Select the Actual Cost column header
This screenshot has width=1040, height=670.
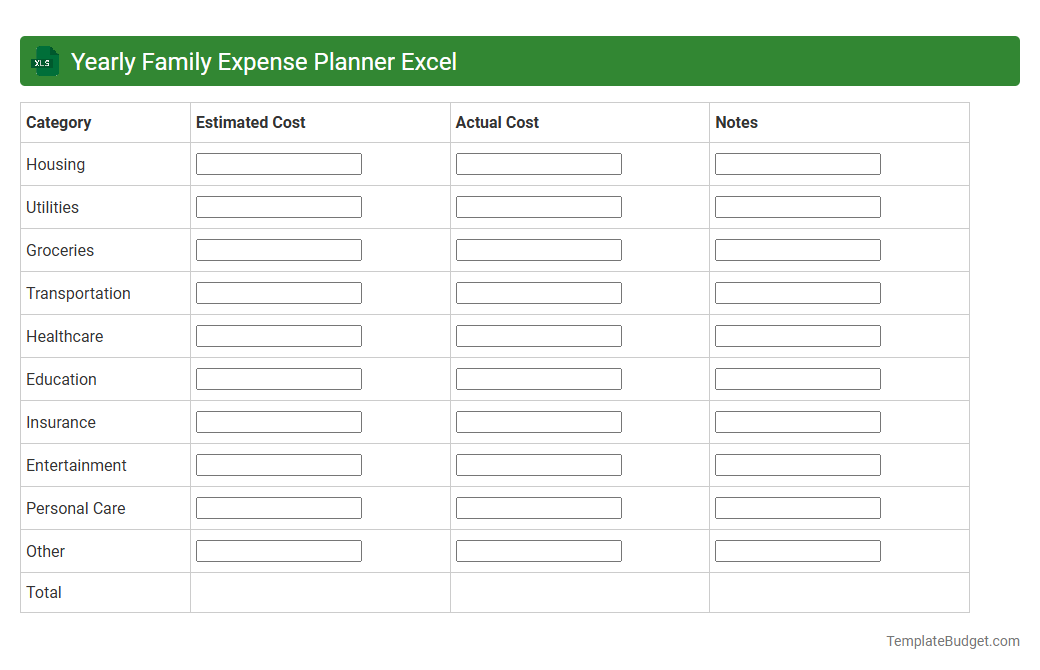coord(497,122)
